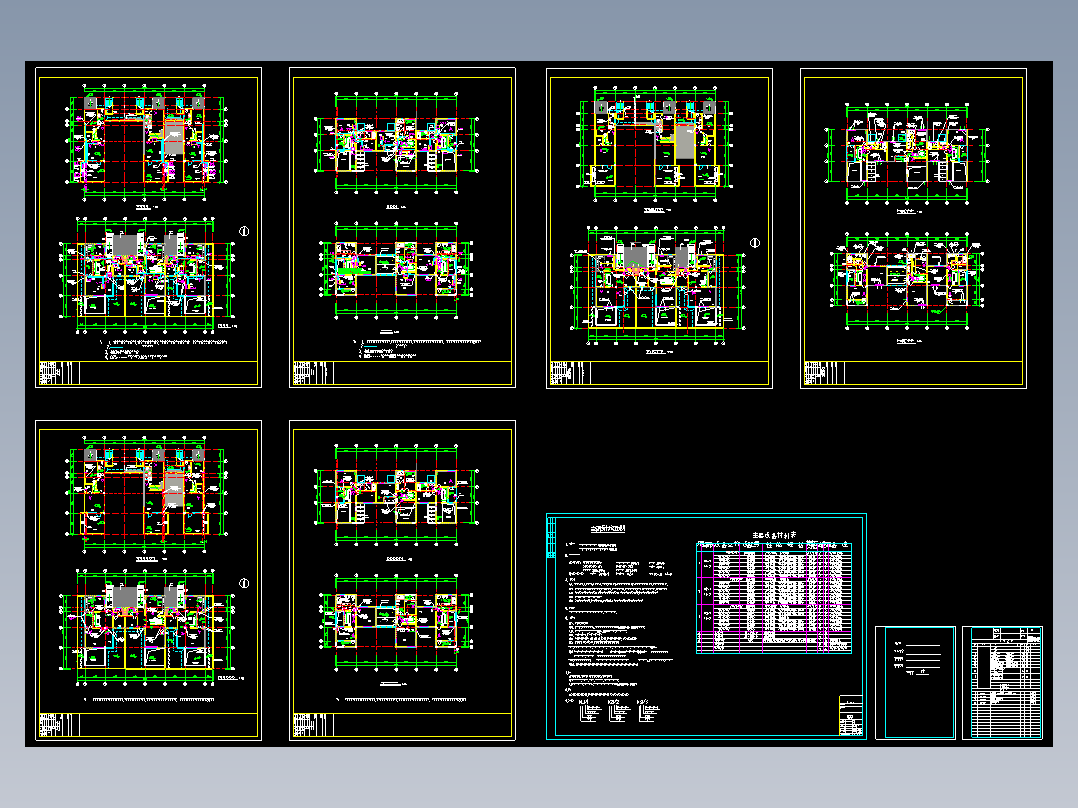Click the cyan revision strip on the notes sheet
The image size is (1078, 808).
[x=551, y=538]
